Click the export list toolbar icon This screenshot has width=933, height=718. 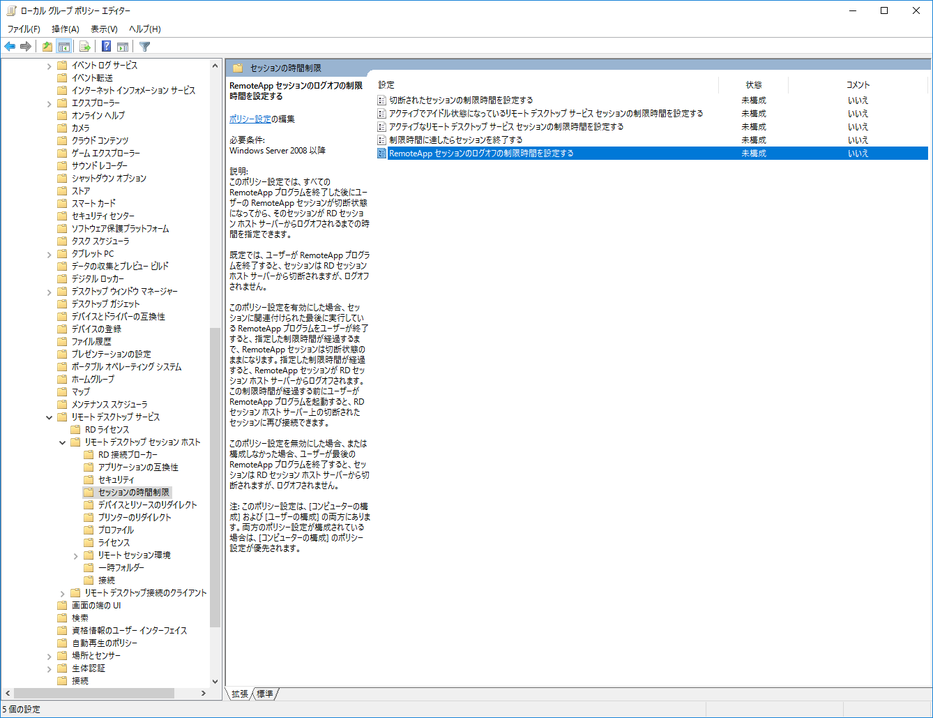coord(85,46)
